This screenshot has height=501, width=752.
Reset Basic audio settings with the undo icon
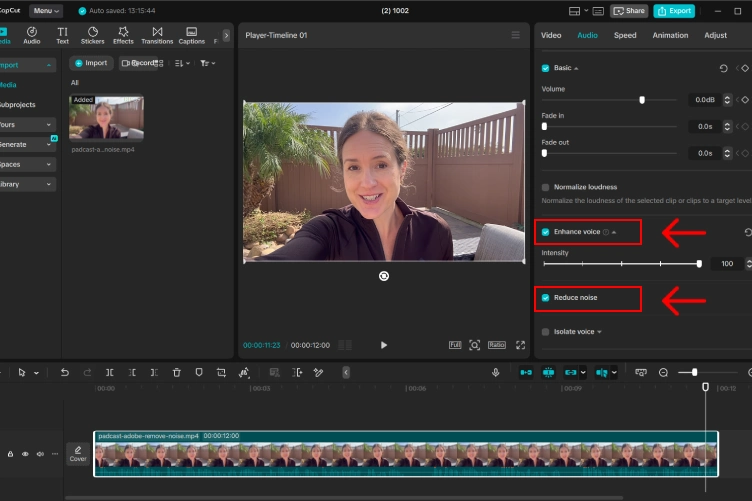point(723,68)
